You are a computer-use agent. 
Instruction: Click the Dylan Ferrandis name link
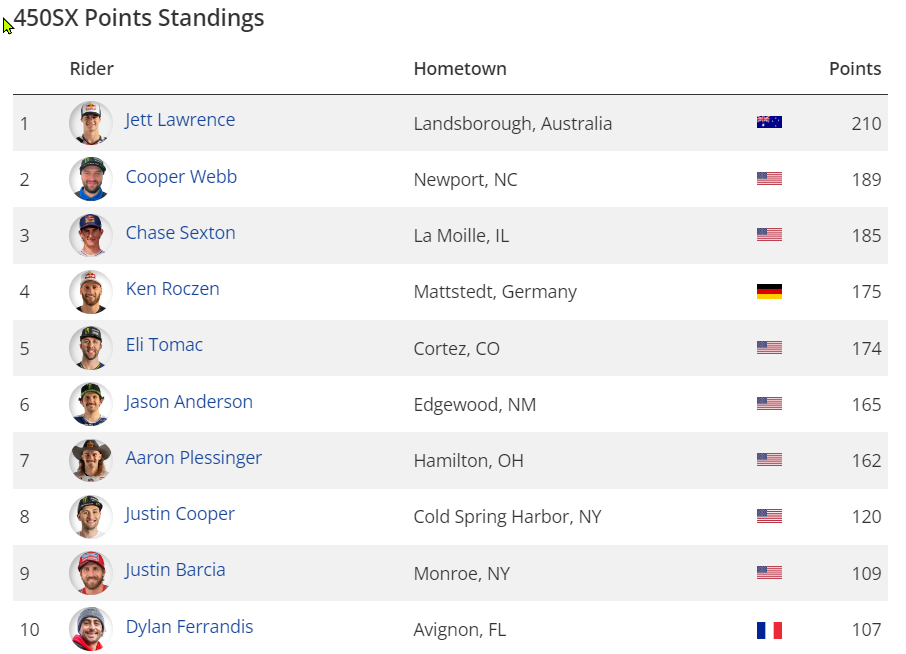189,627
